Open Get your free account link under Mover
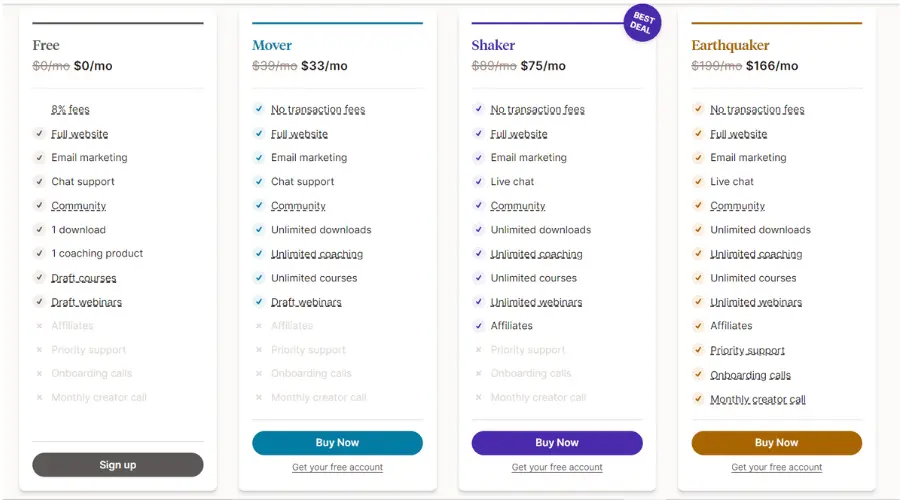This screenshot has width=900, height=500. [338, 467]
